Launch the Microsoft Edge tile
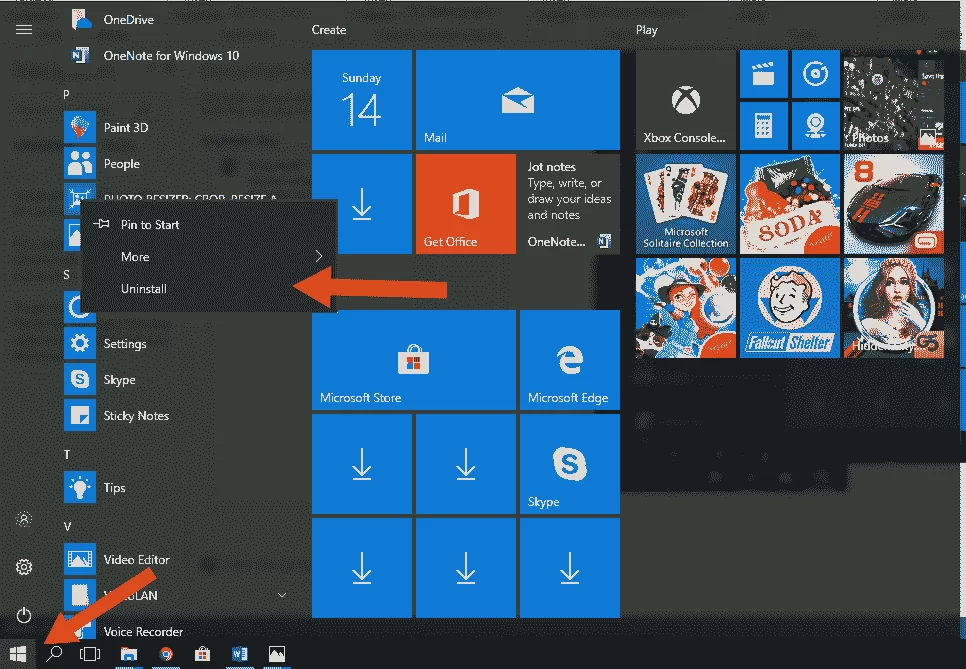966x669 pixels. (x=570, y=360)
